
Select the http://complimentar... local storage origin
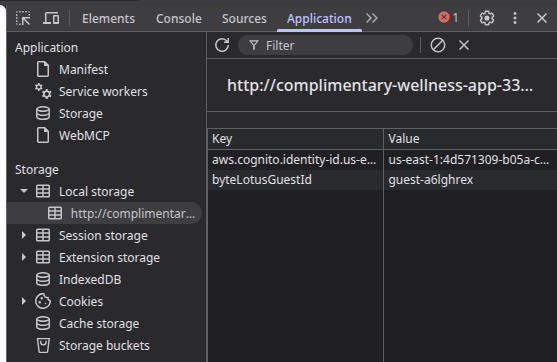[x=133, y=214]
